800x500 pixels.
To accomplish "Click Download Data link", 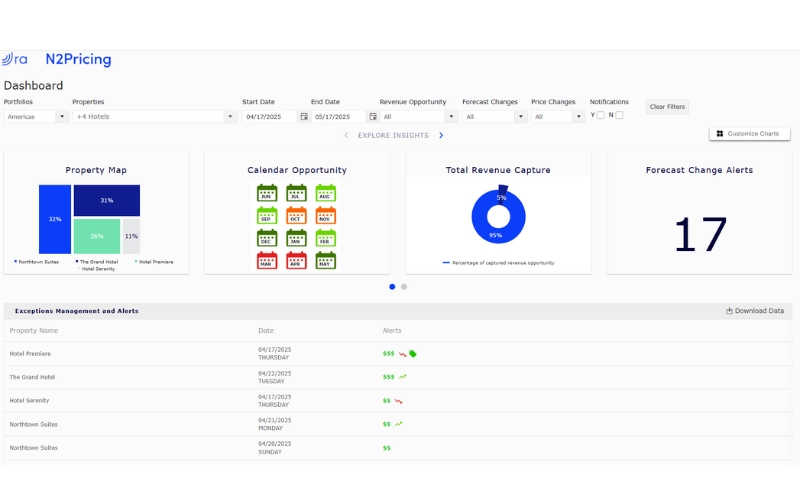I will [755, 311].
